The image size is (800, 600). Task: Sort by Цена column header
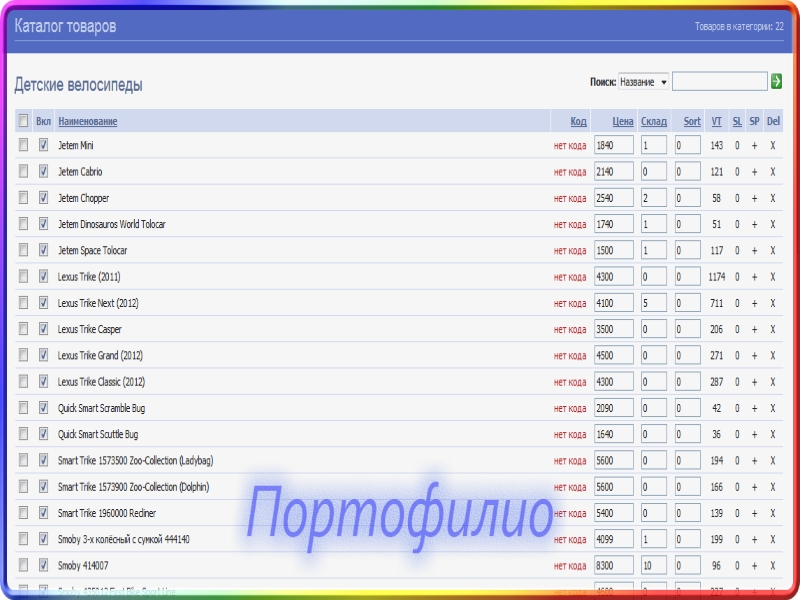[622, 121]
